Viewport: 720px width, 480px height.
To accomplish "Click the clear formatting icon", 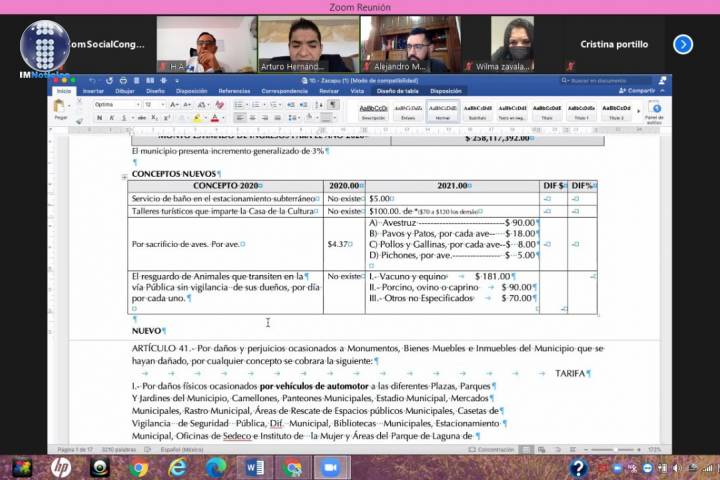I will click(219, 105).
